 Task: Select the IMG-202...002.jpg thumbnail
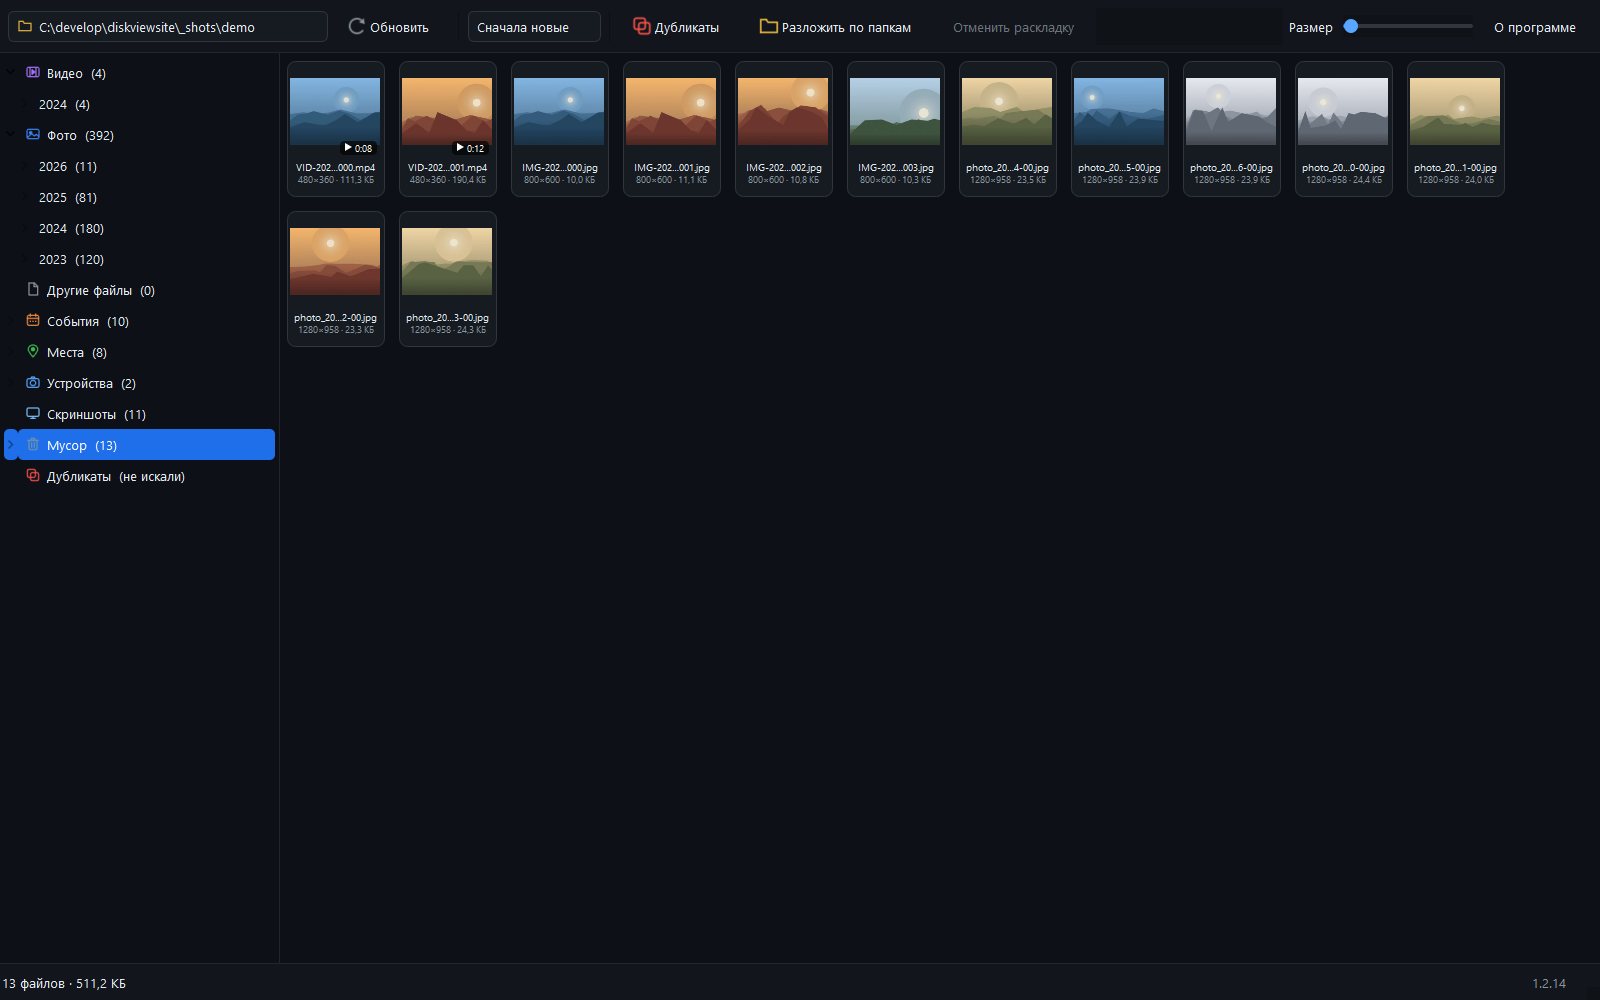[x=784, y=129]
